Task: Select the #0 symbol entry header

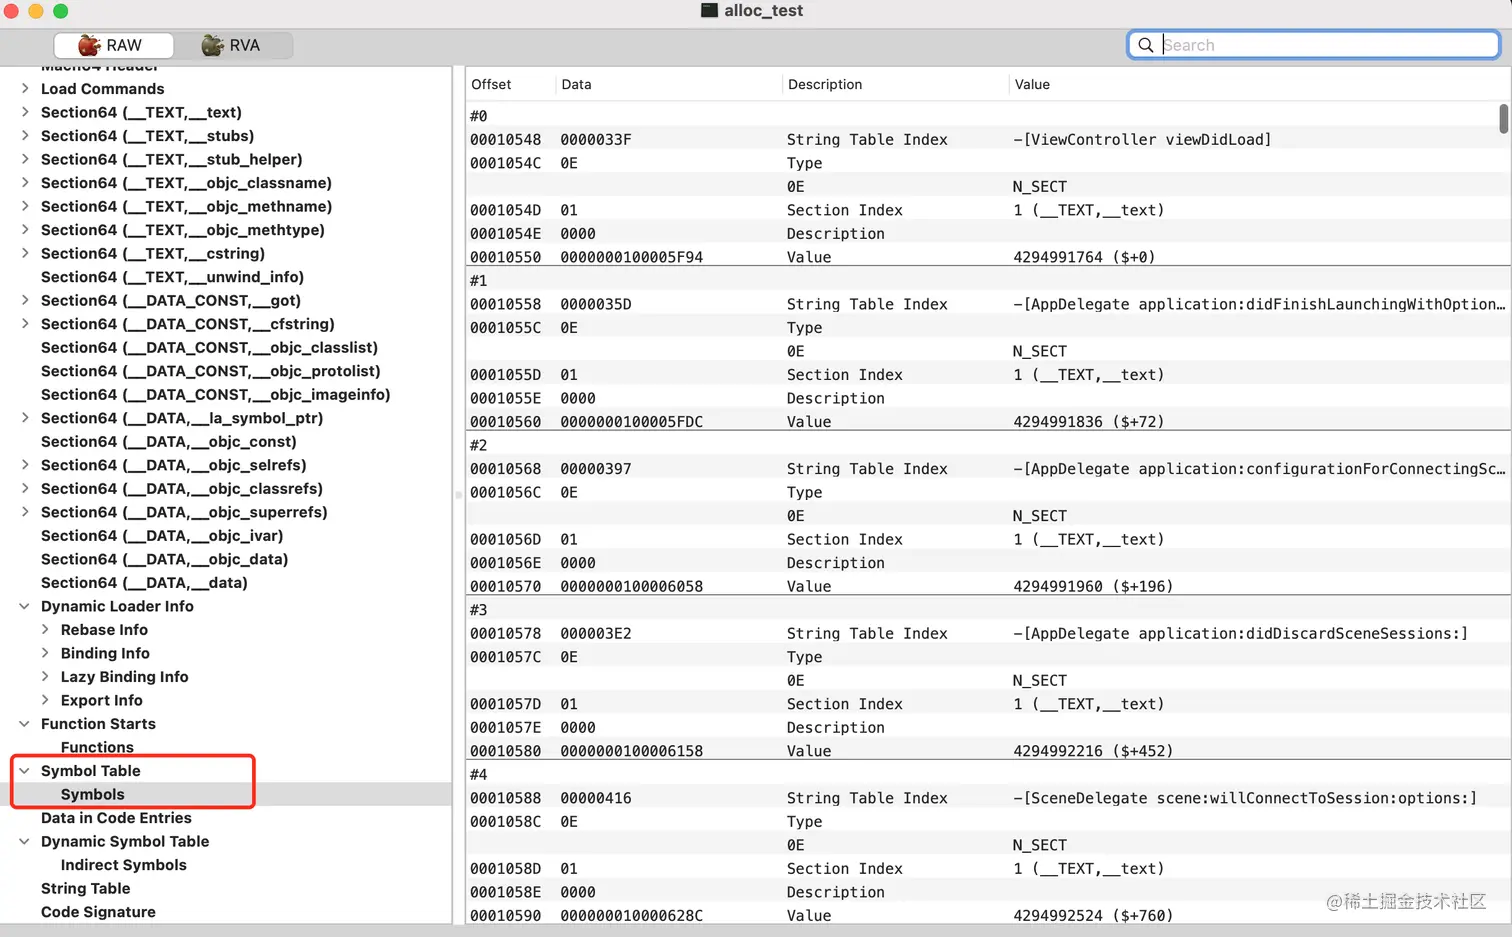Action: pyautogui.click(x=479, y=116)
